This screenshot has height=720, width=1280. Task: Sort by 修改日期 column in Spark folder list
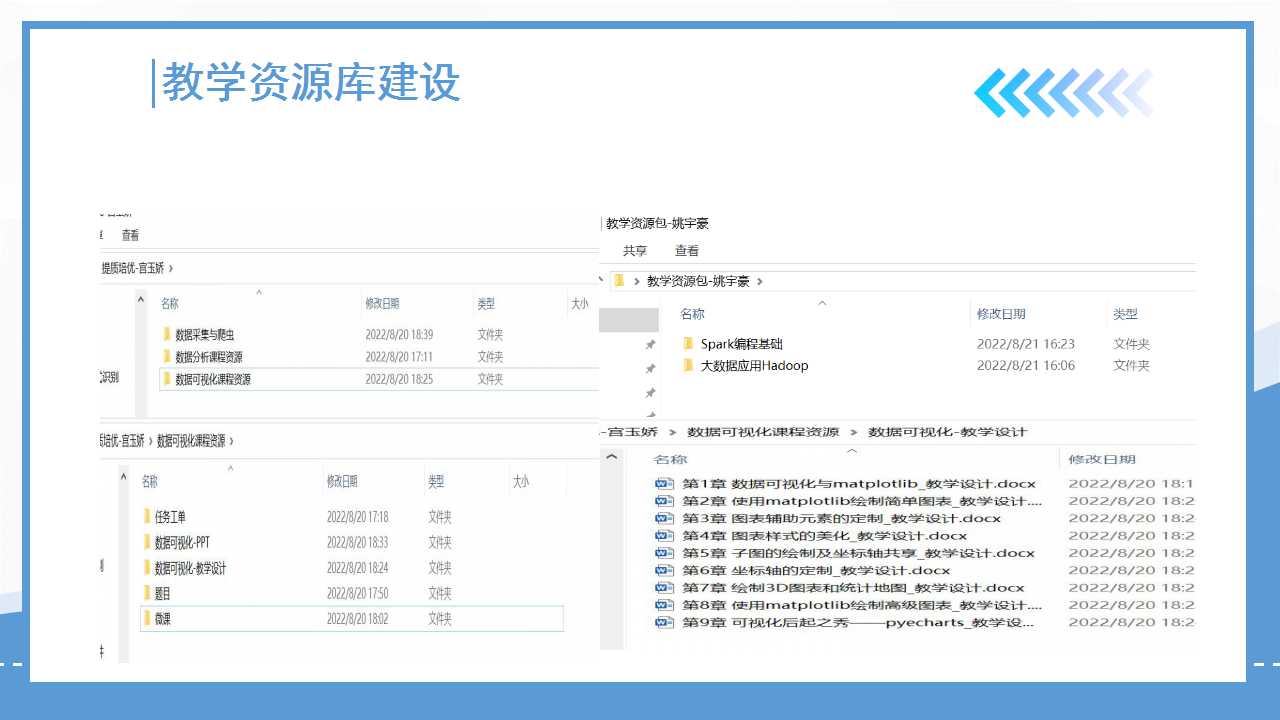[1000, 314]
